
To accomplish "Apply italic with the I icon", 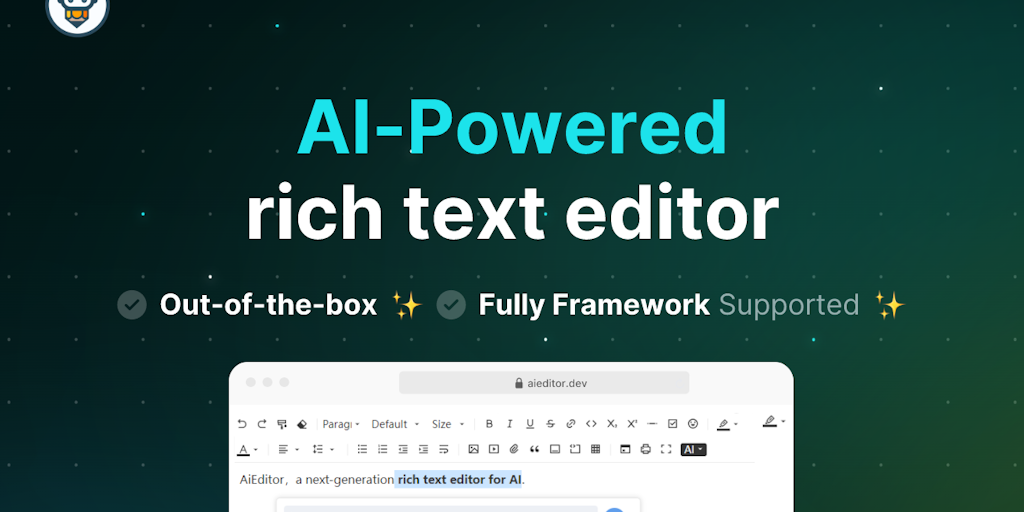I will coord(509,424).
